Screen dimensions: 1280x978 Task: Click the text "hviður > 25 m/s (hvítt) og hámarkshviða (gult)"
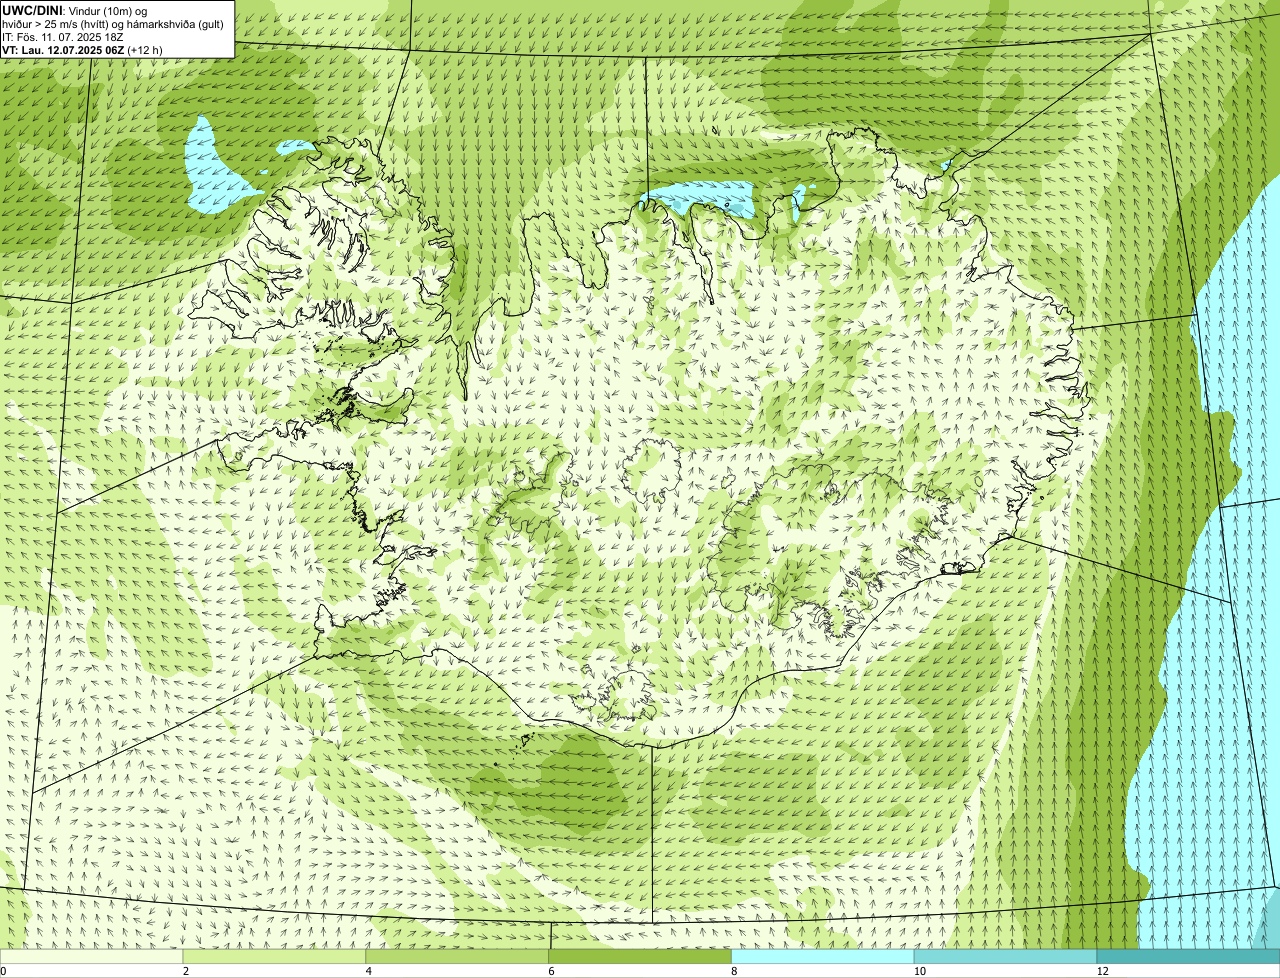(113, 23)
